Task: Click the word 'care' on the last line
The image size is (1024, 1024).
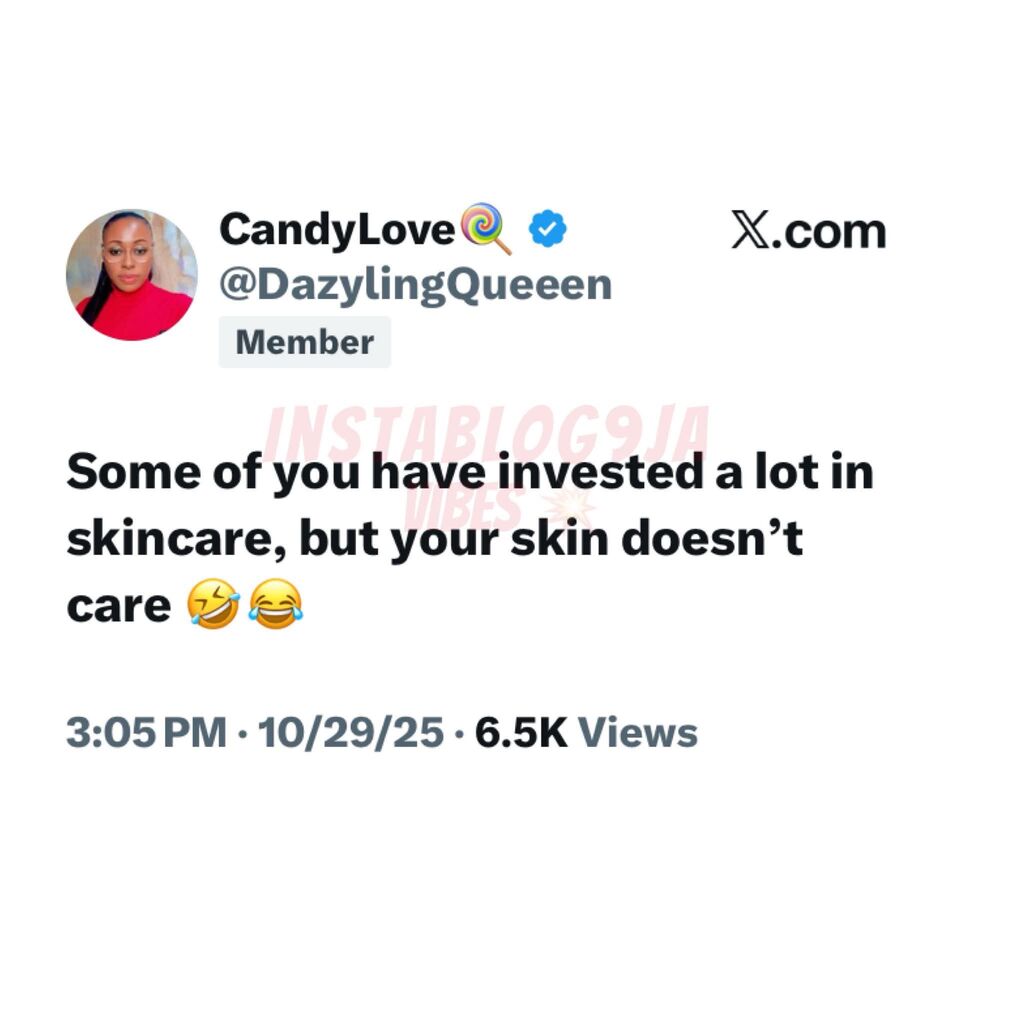Action: (x=118, y=606)
